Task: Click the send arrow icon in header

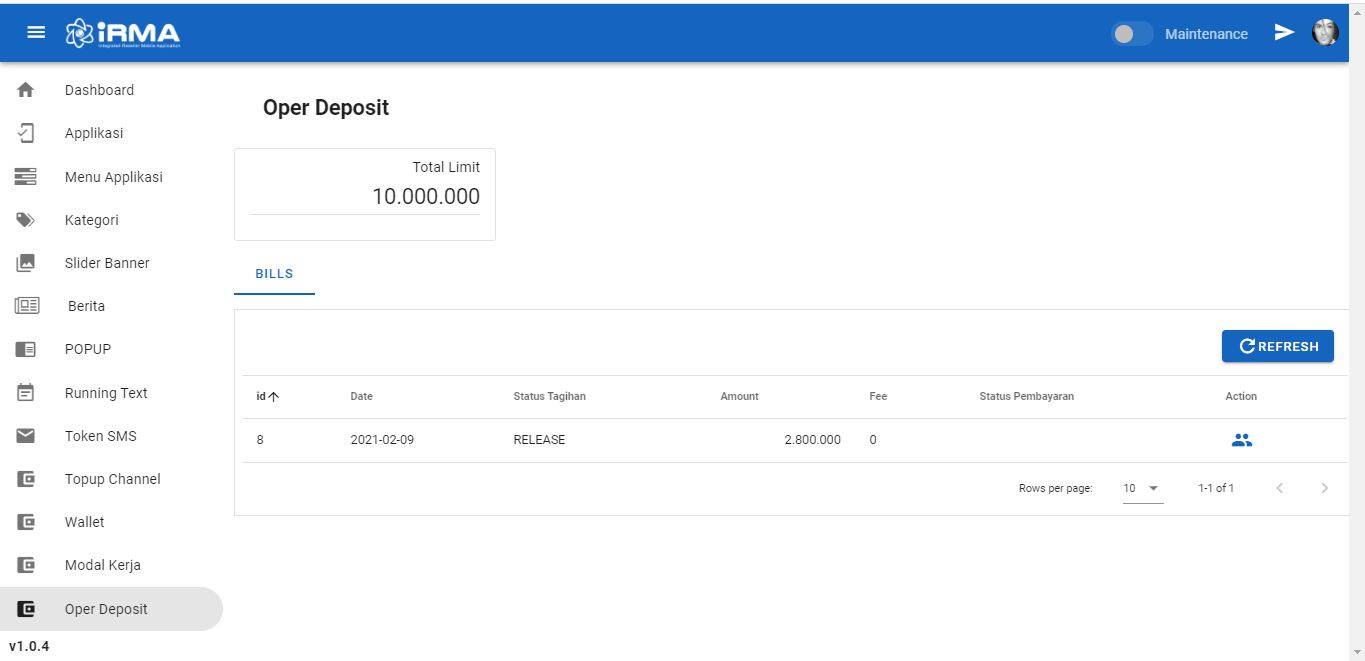Action: [1284, 33]
